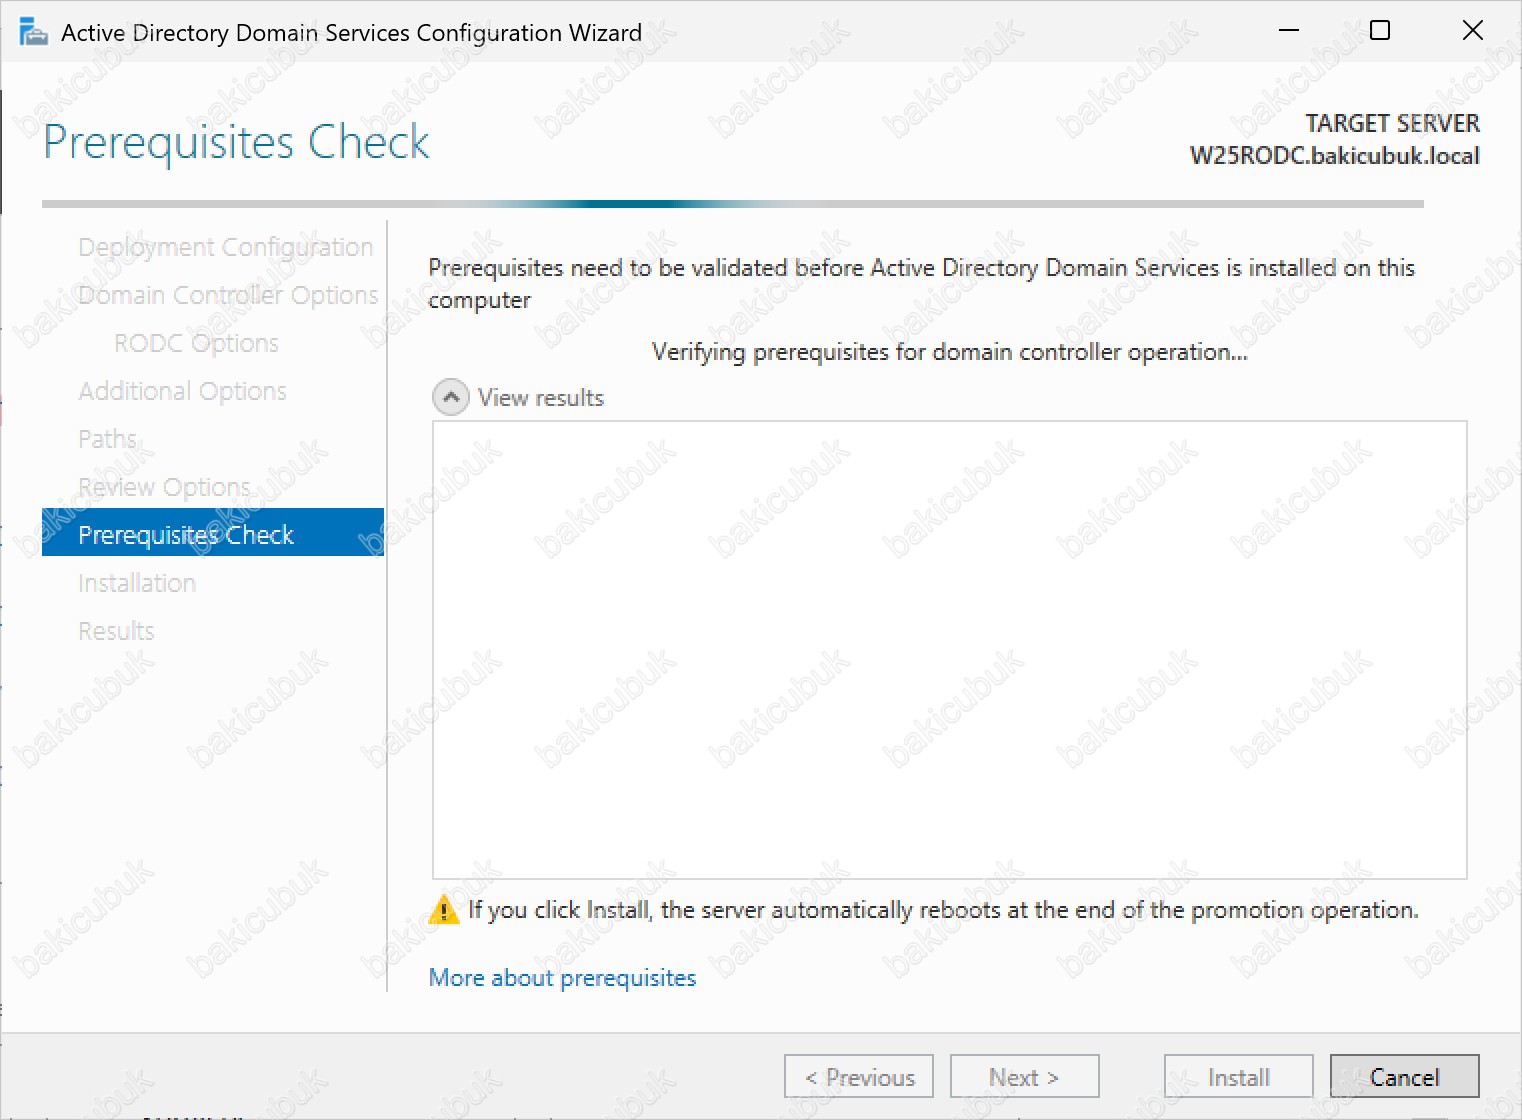This screenshot has width=1522, height=1120.
Task: Select Review Options step
Action: pos(164,487)
